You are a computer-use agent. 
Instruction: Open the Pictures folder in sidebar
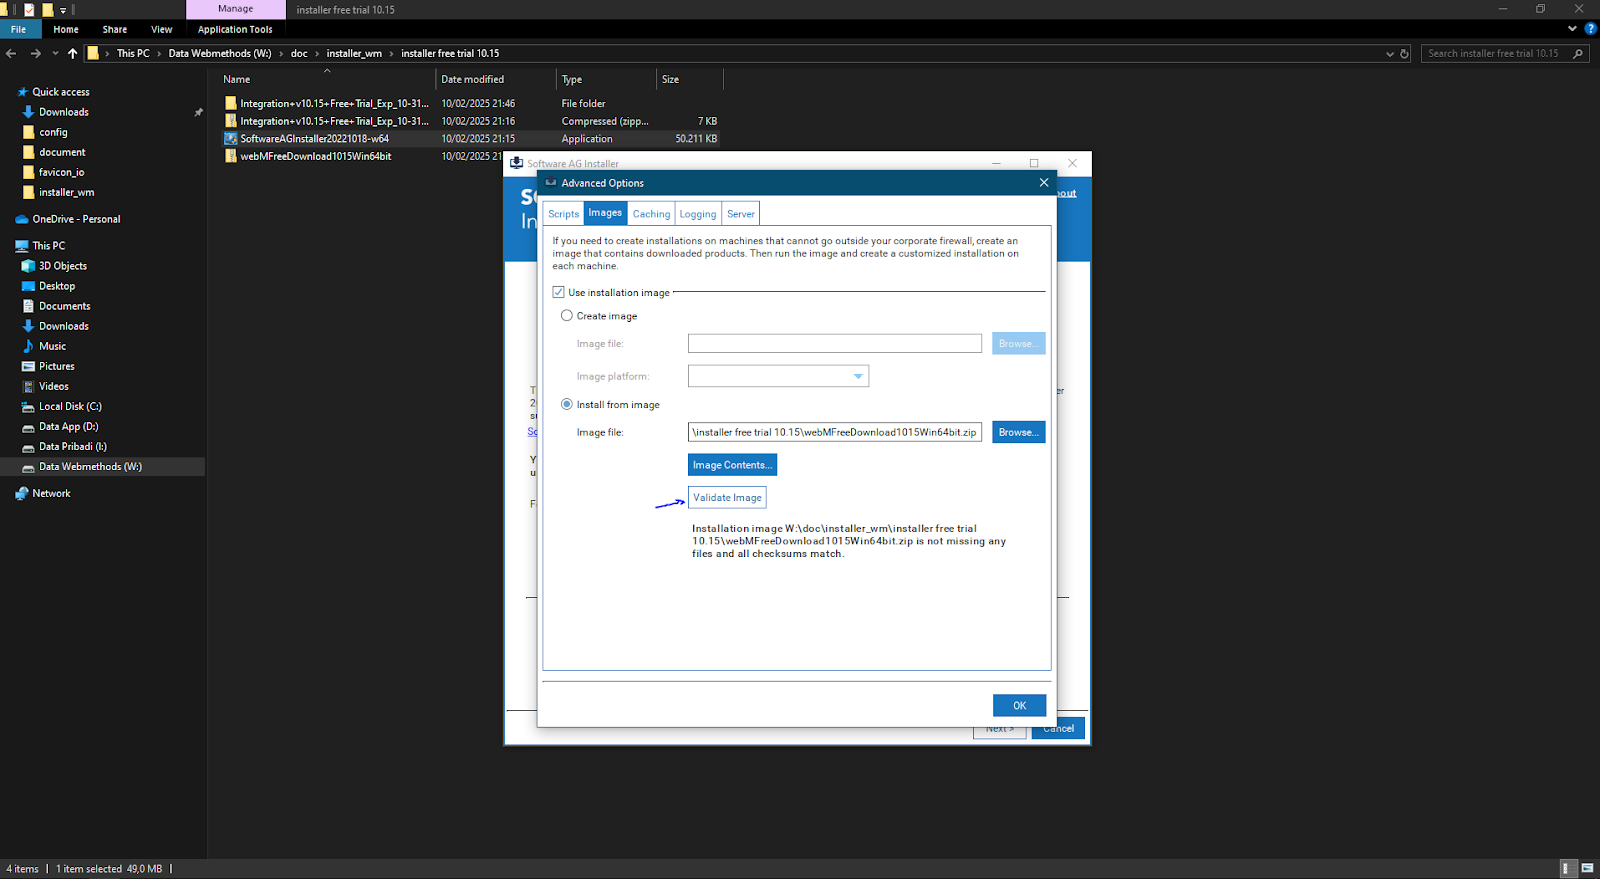point(56,366)
